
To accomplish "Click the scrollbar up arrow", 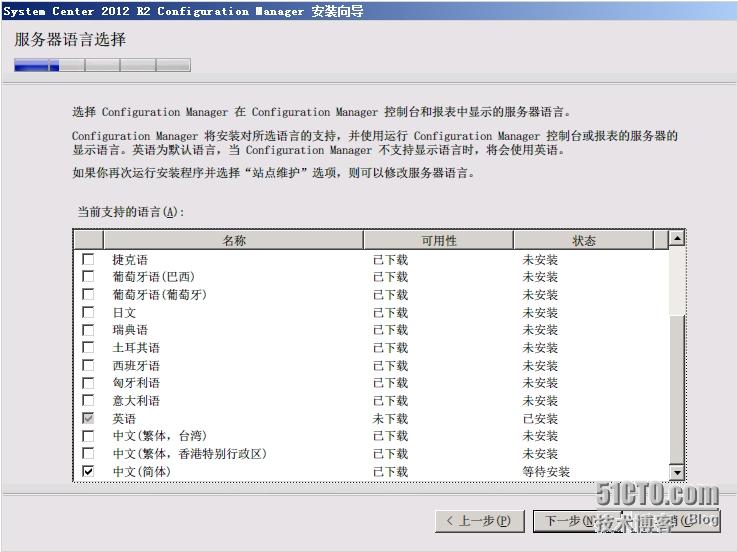I will (x=677, y=239).
